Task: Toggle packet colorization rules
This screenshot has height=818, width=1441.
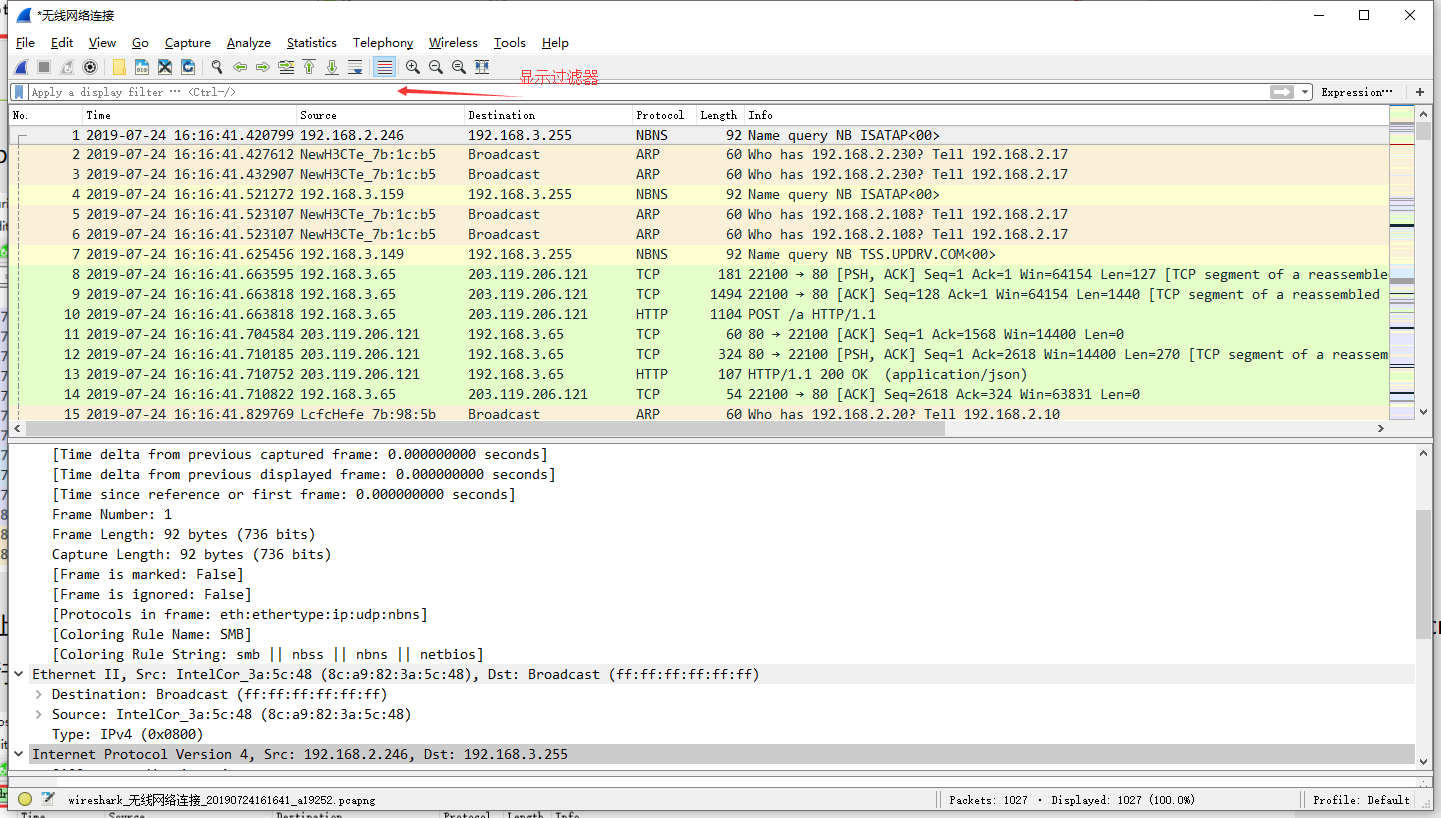Action: click(384, 67)
